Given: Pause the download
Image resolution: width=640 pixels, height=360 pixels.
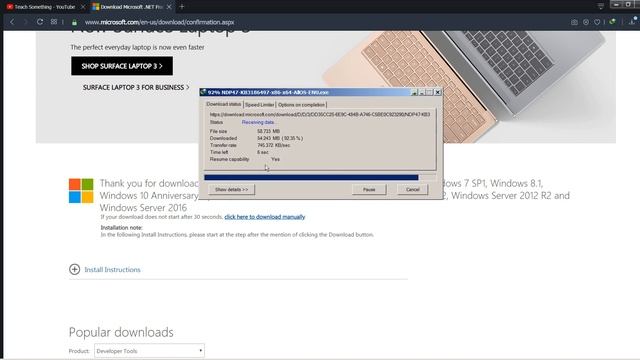Looking at the screenshot, I should (369, 189).
